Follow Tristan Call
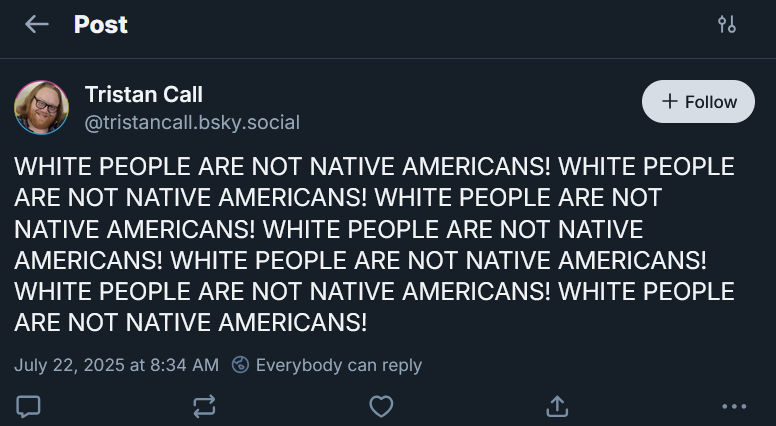 point(698,101)
